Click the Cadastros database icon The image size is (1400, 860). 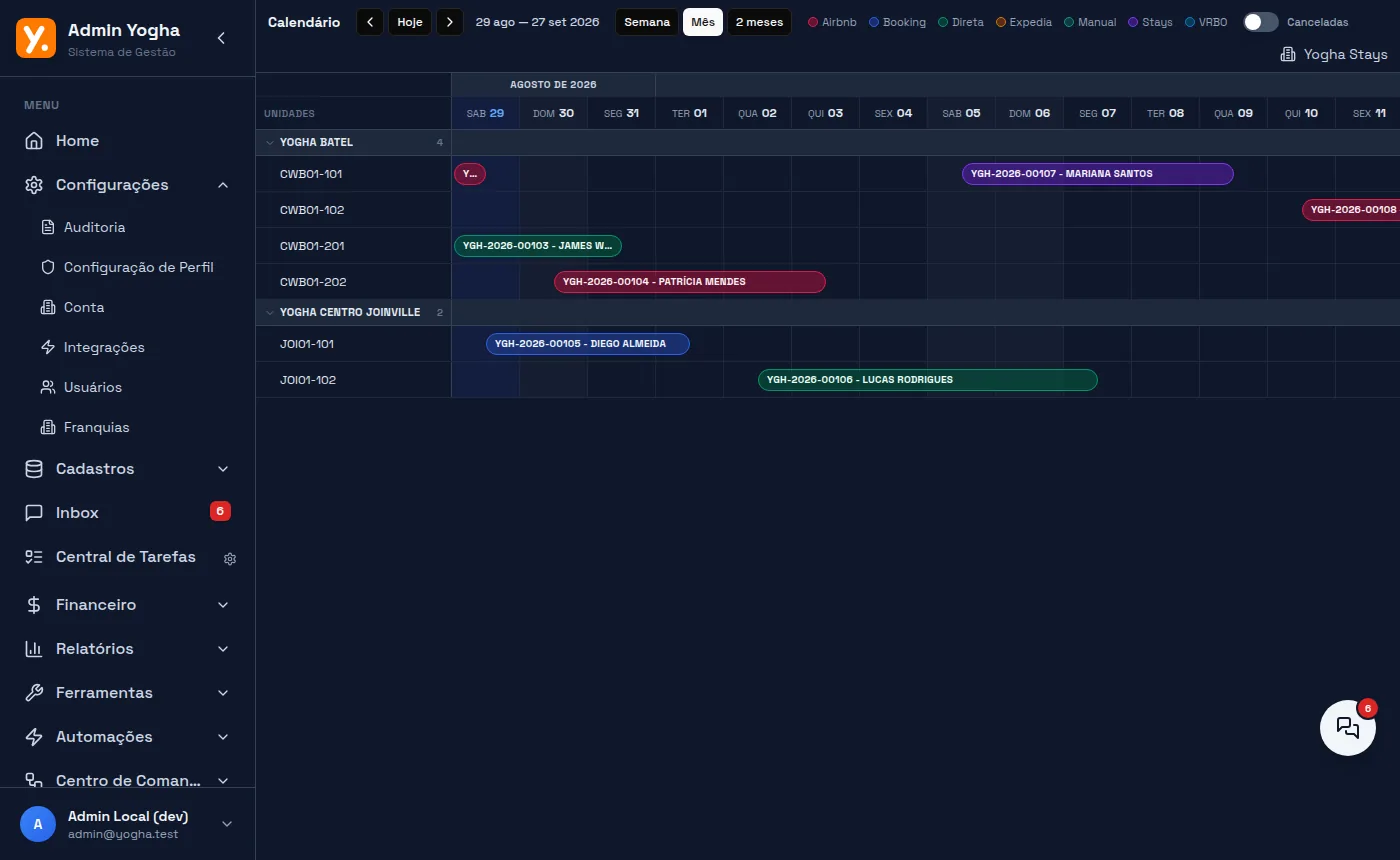[34, 469]
